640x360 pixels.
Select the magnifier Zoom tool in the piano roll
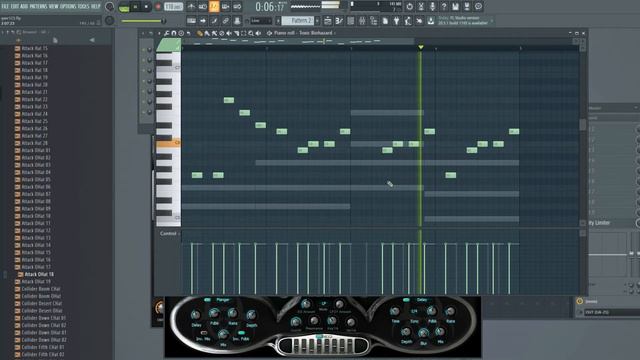click(x=251, y=33)
